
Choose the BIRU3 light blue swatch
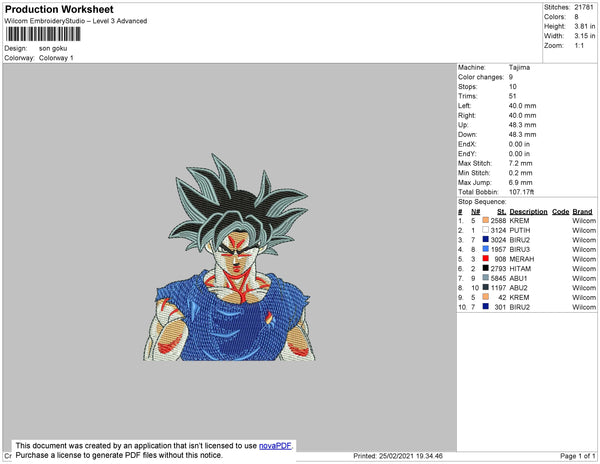[486, 249]
